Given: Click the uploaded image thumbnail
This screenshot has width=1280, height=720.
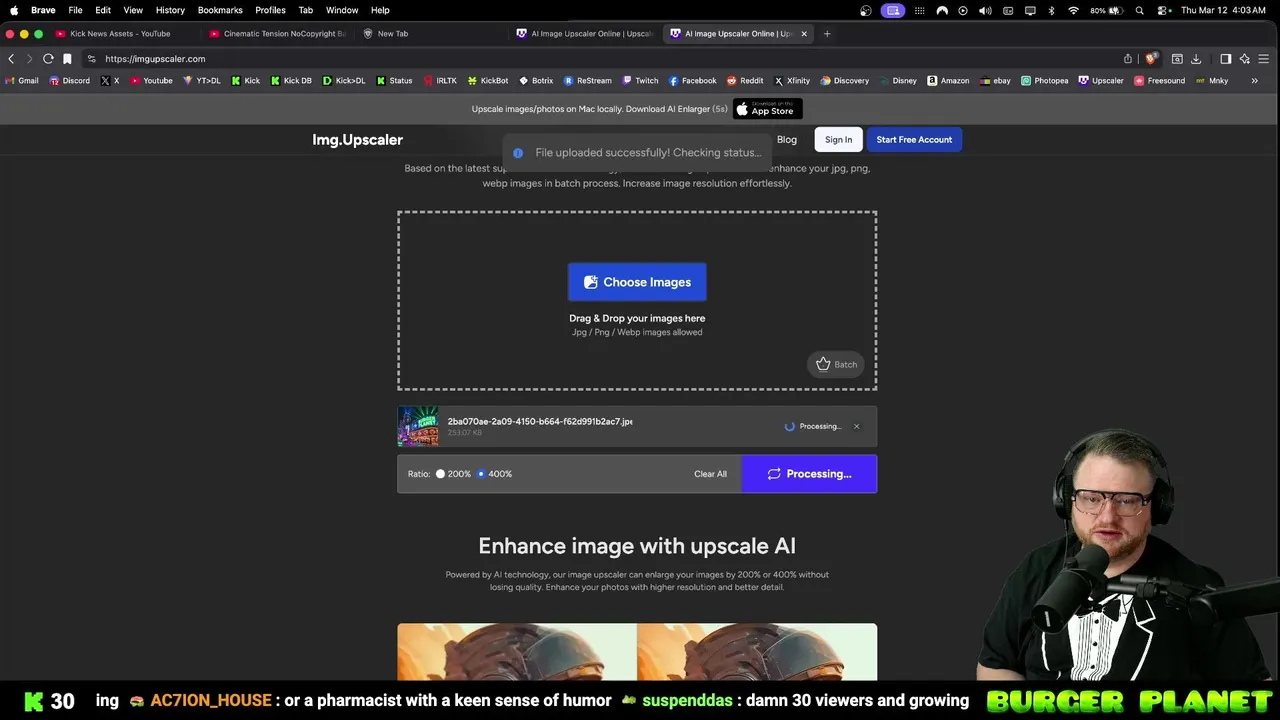Looking at the screenshot, I should coord(418,426).
